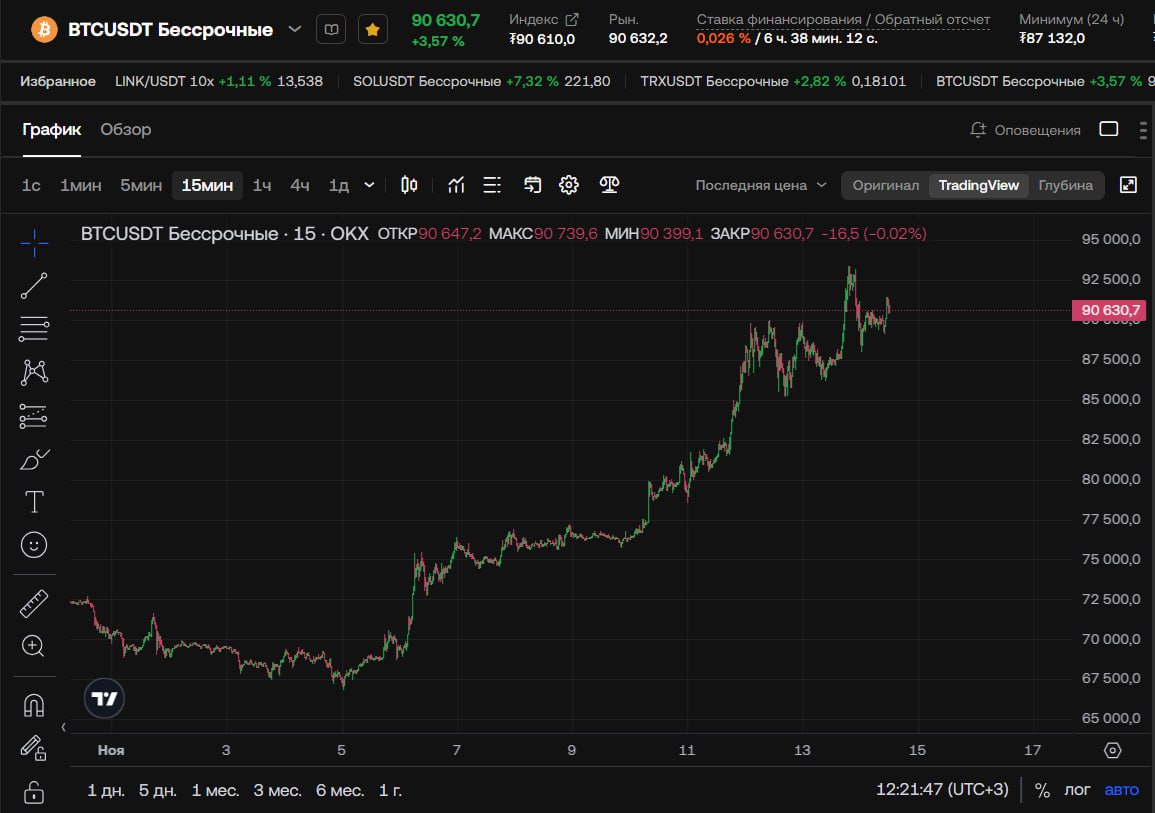Viewport: 1155px width, 813px height.
Task: Click the alerts bell Оповещения
Action: point(1025,130)
